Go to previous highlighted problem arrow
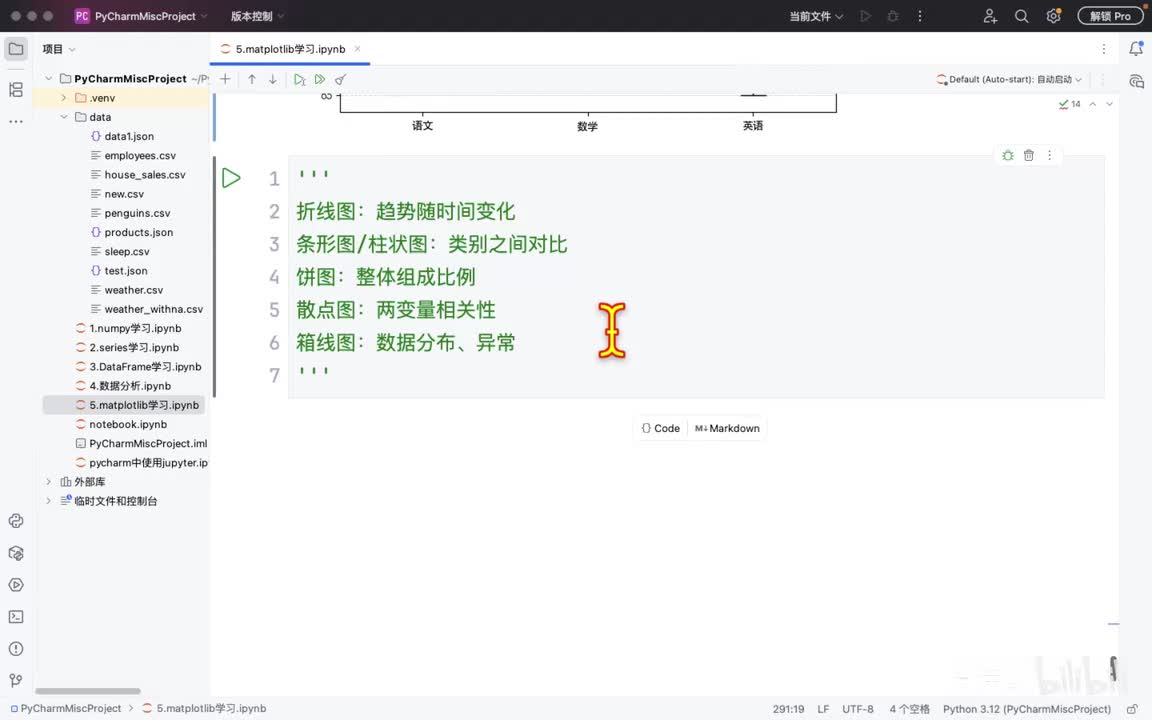The image size is (1152, 720). pyautogui.click(x=1093, y=104)
